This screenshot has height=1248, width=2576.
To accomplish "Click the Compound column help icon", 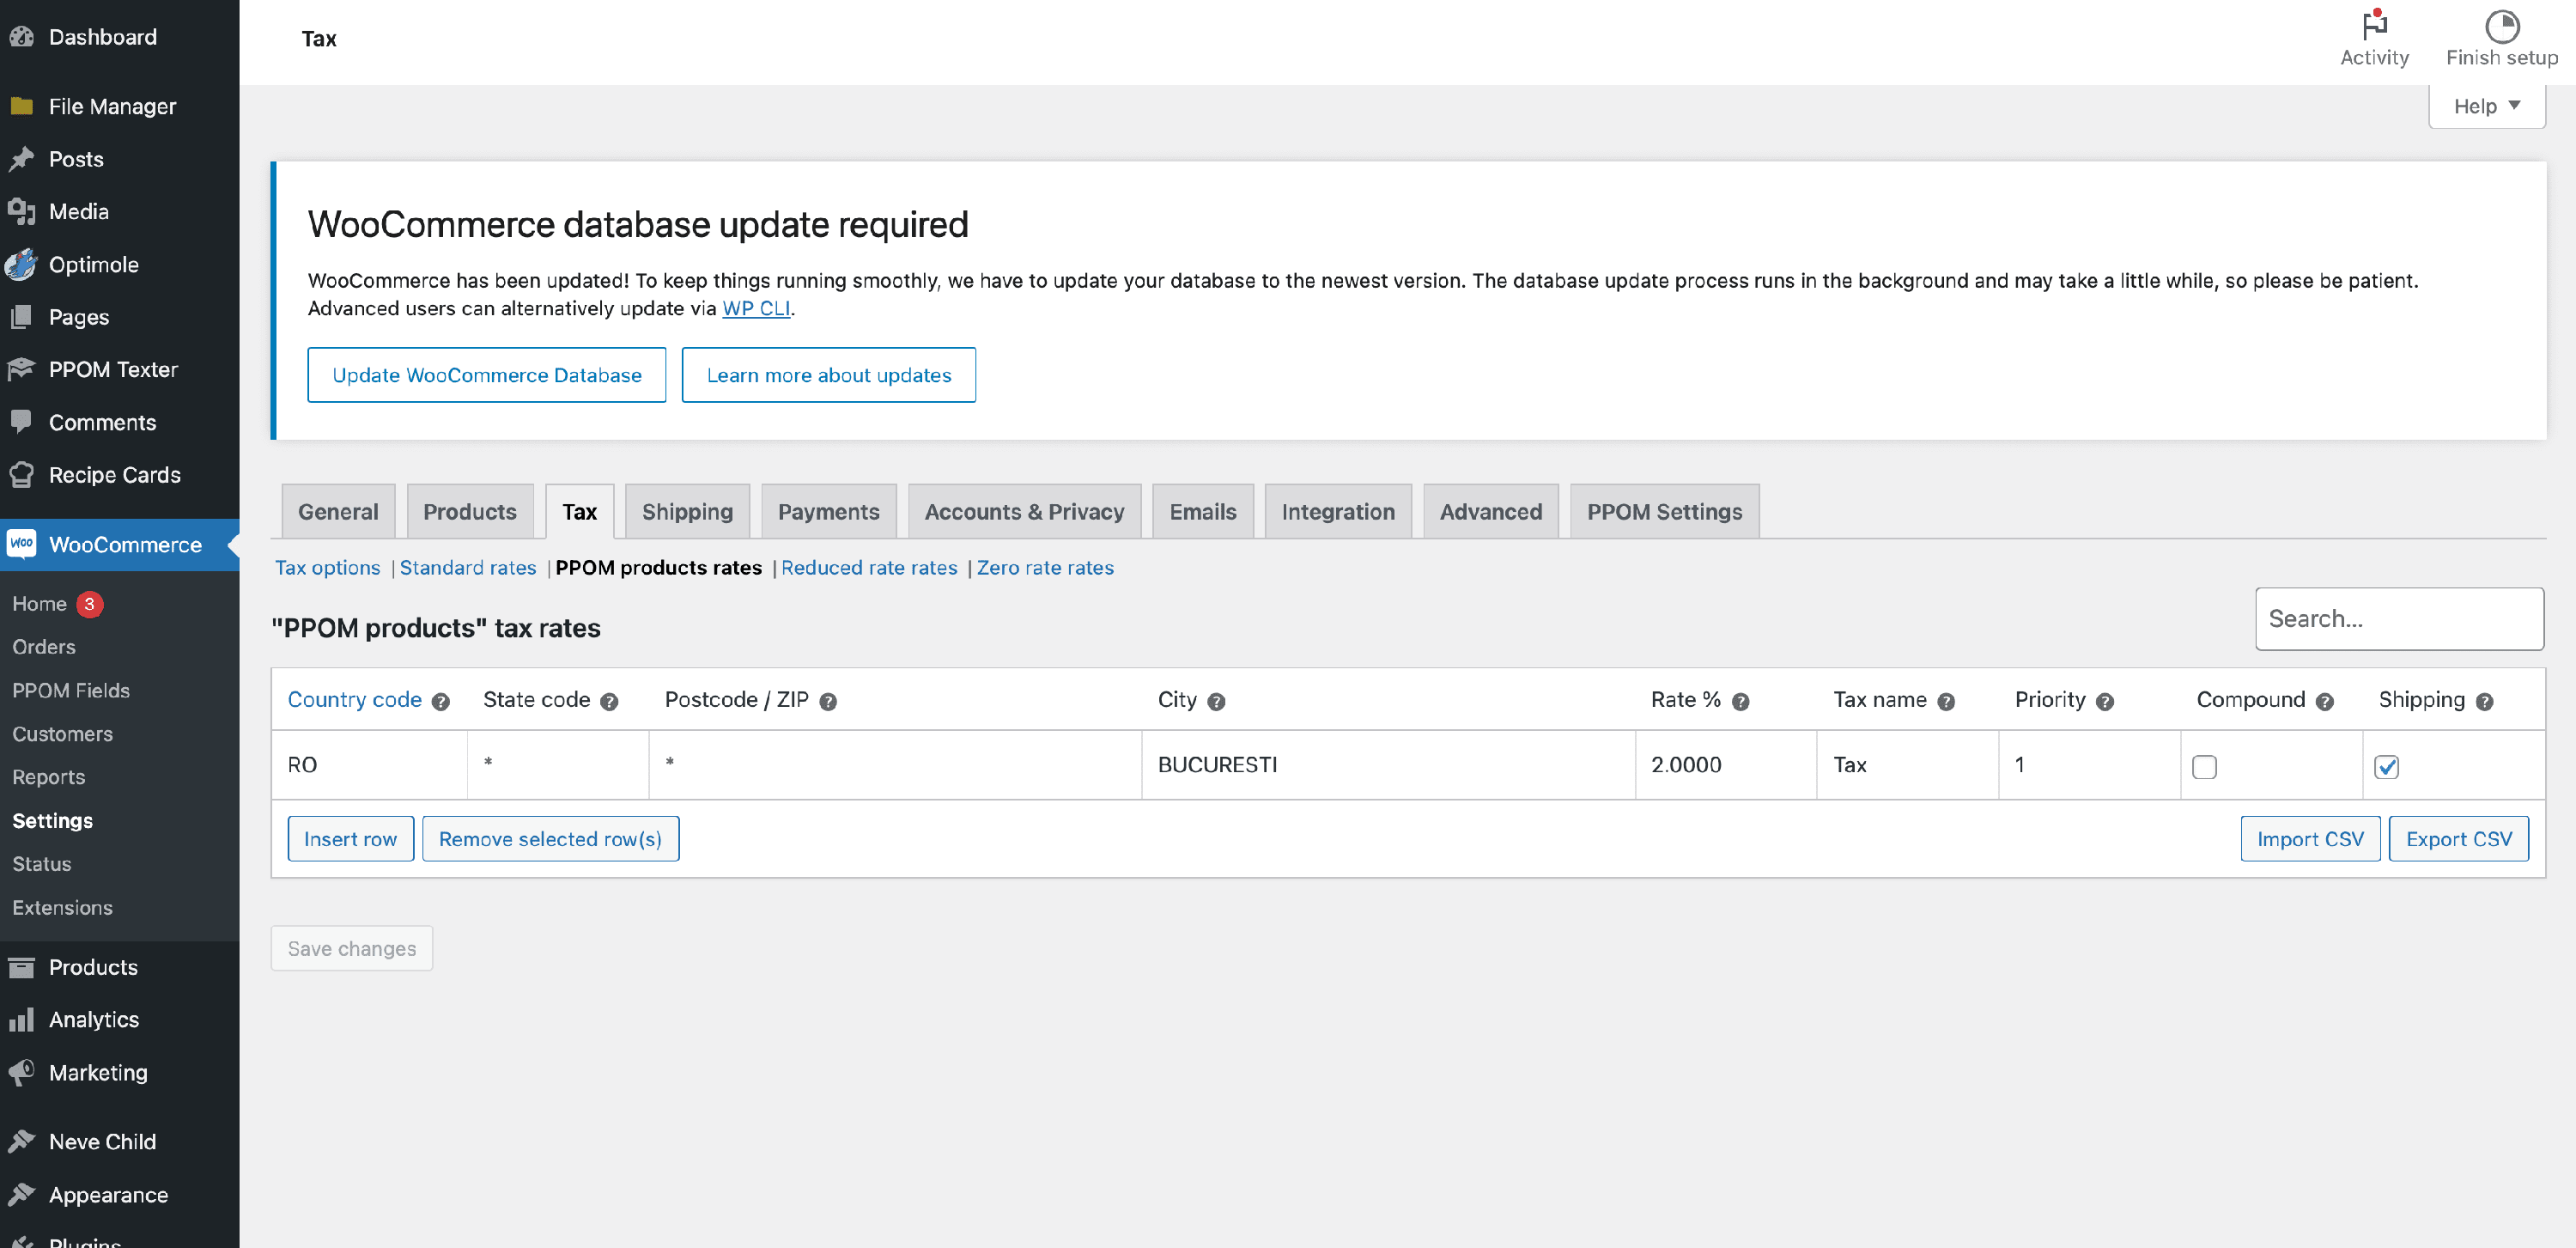I will point(2324,702).
